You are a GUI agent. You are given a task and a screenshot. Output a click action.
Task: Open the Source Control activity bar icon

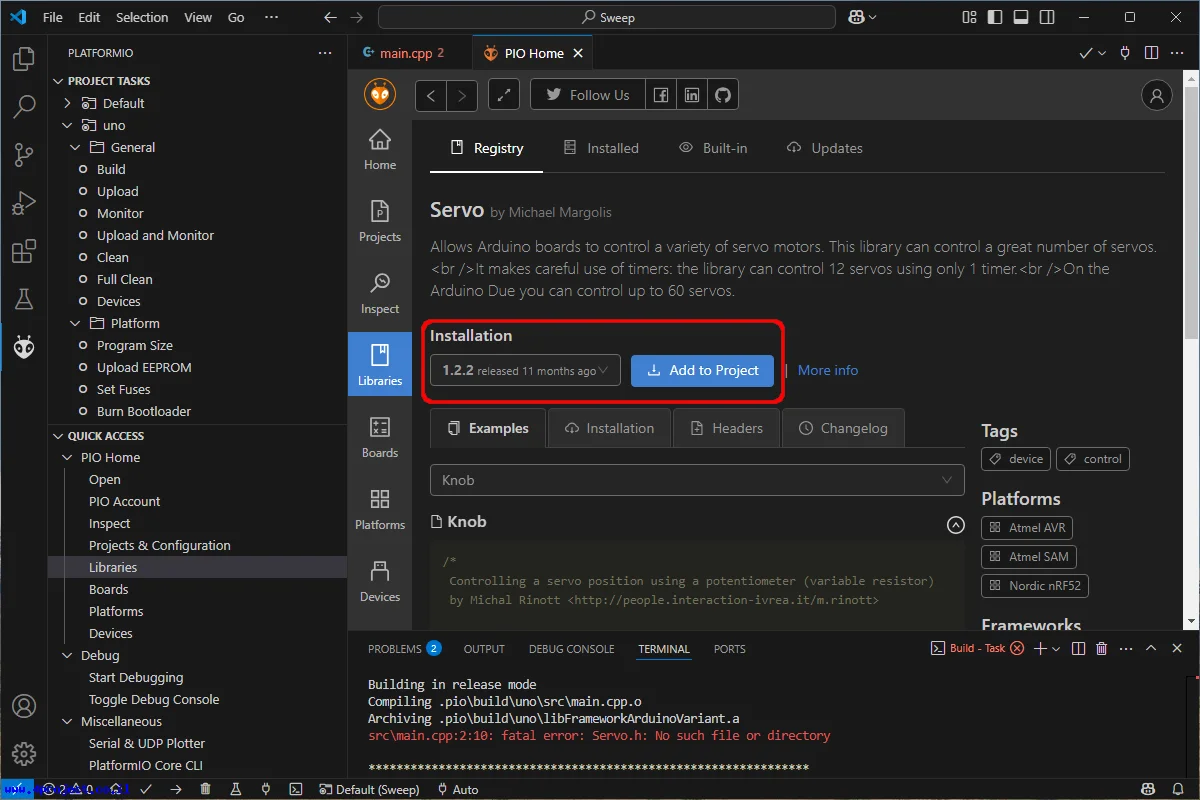click(24, 155)
